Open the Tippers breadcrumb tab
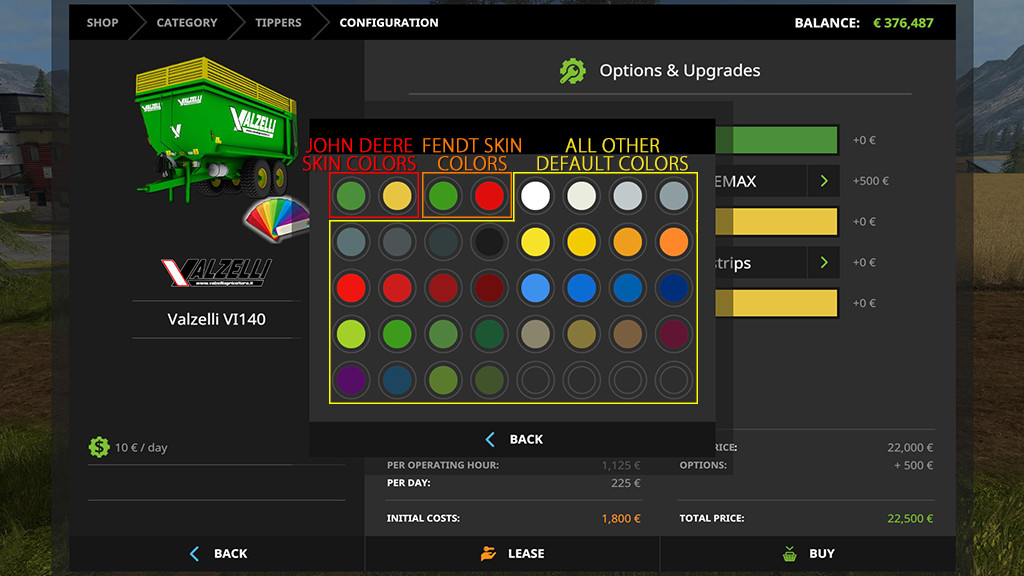The image size is (1024, 576). point(278,22)
